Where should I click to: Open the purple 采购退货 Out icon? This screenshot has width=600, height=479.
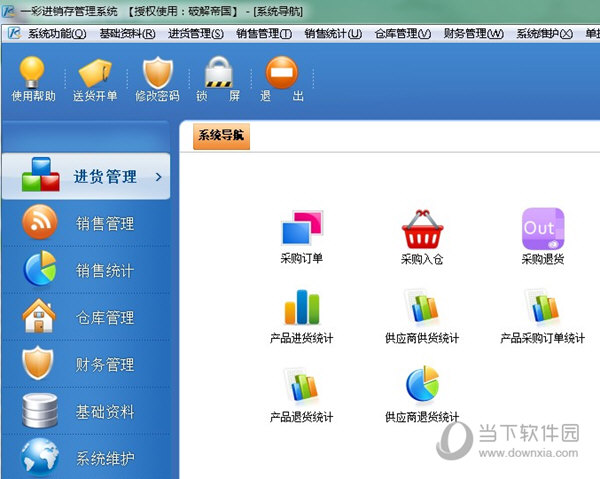pyautogui.click(x=543, y=229)
